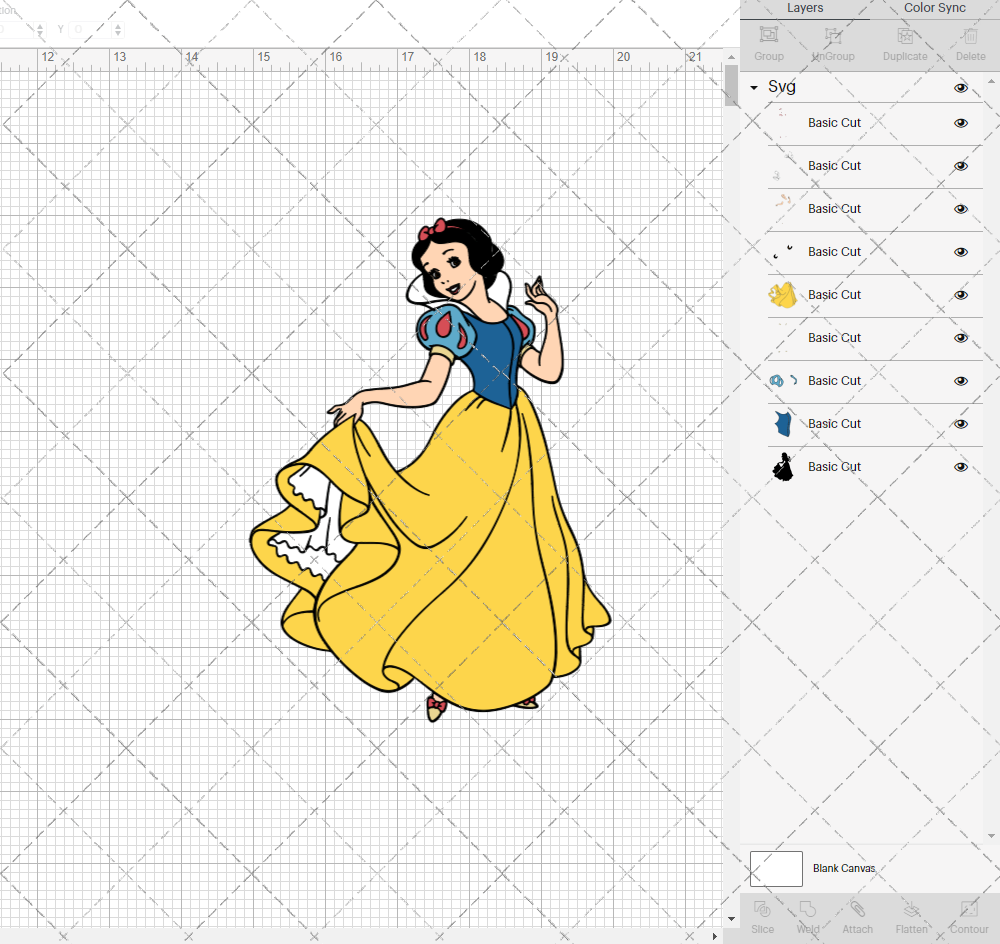Click the Duplicate icon
Screen dimensions: 1000x944
905,36
